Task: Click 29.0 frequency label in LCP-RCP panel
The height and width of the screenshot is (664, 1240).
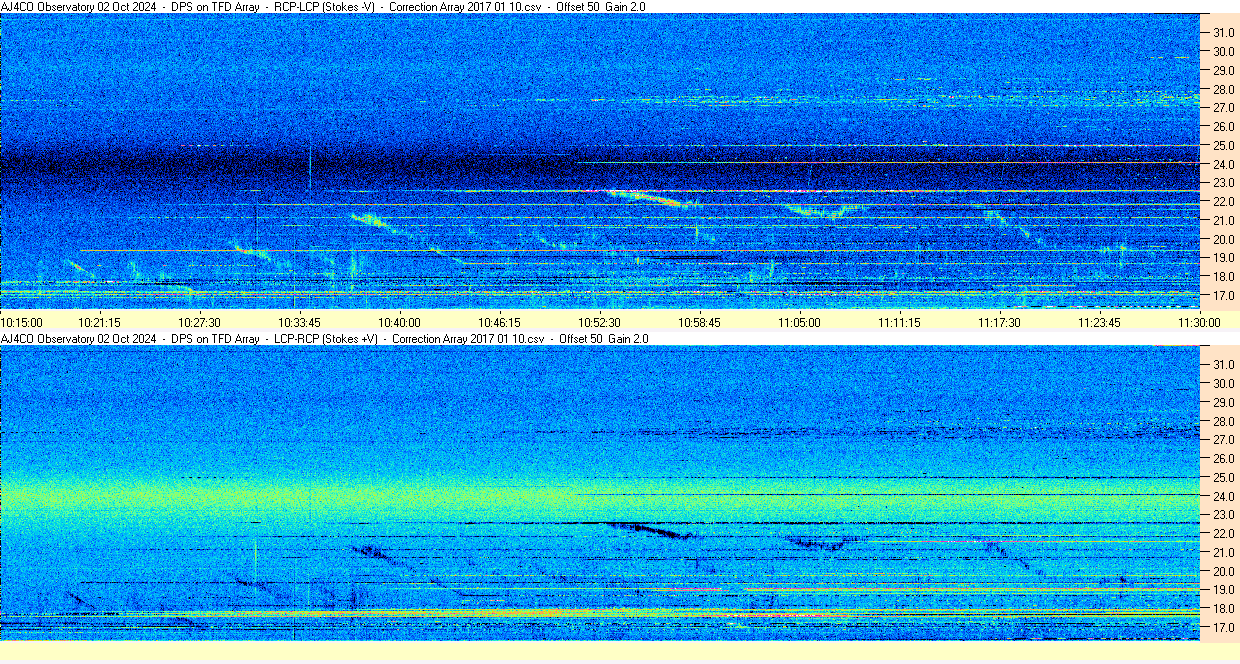Action: coord(1224,401)
